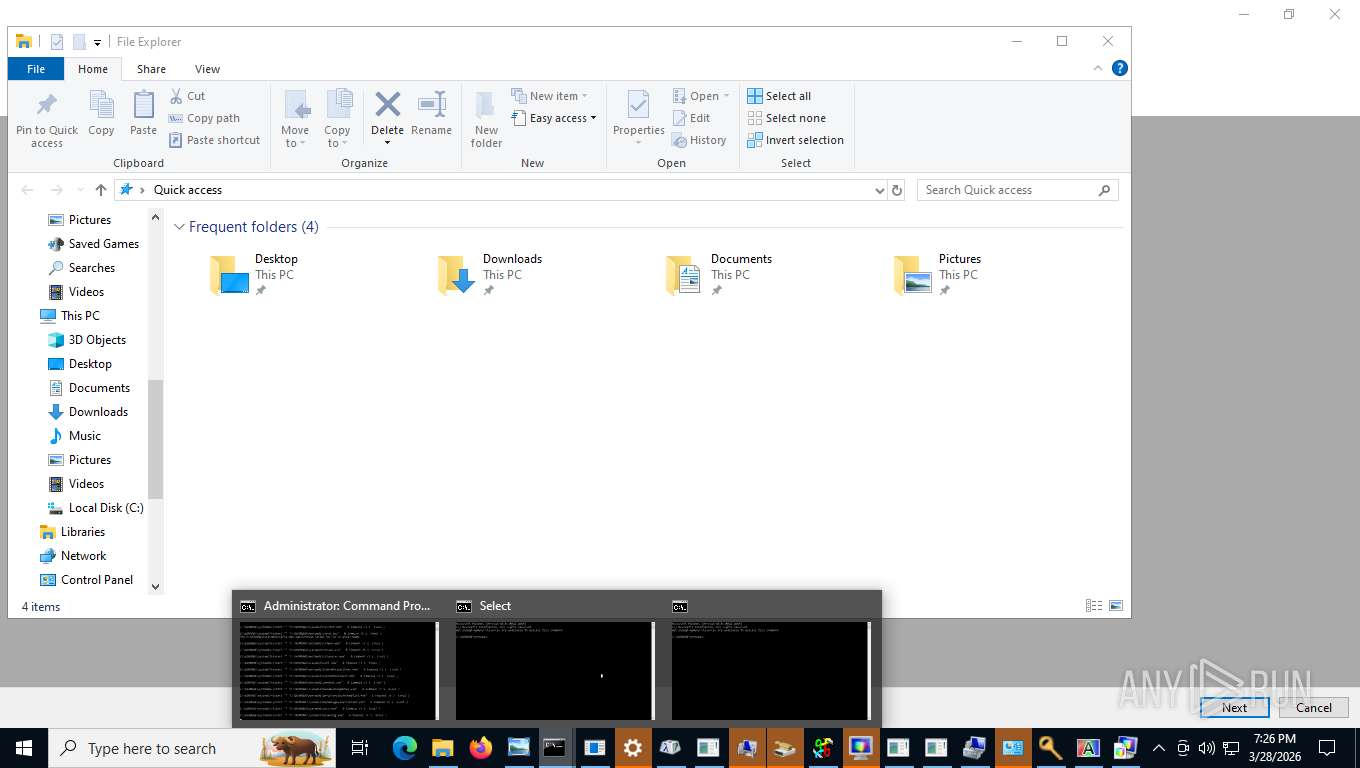
Task: Click the red Delete icon
Action: pos(387,104)
